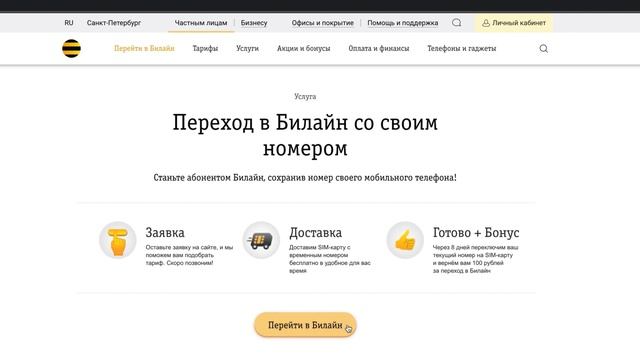This screenshot has height=360, width=640.
Task: Change city Санкт-Петербург
Action: 114,23
